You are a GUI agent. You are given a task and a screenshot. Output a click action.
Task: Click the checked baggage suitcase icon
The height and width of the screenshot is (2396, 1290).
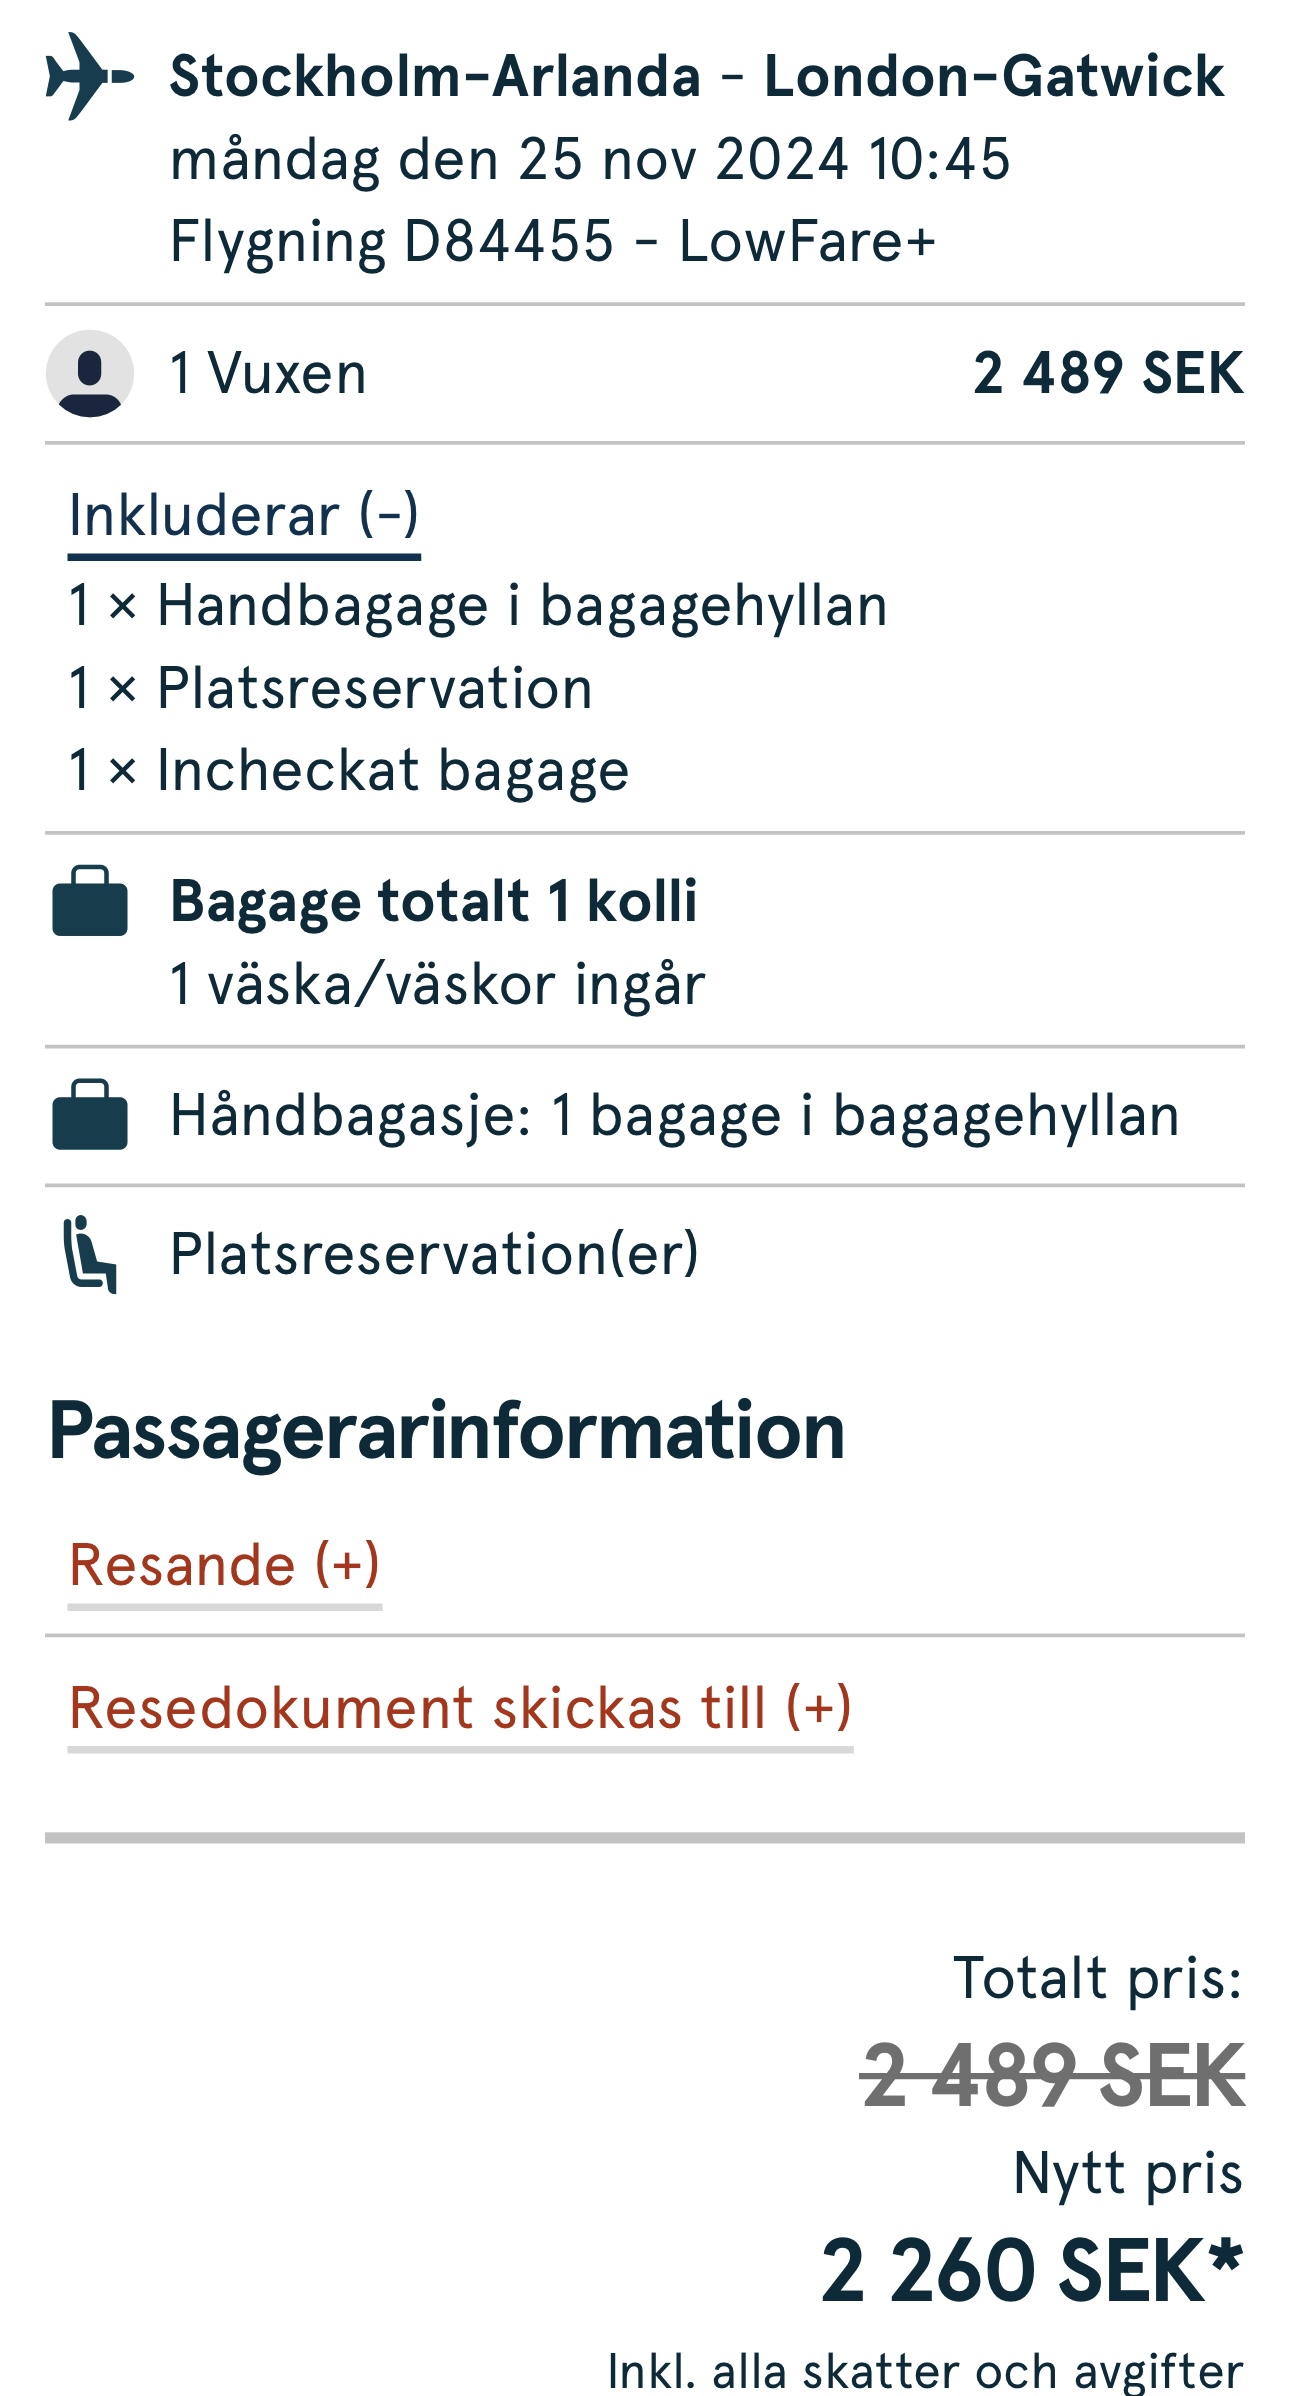pyautogui.click(x=90, y=901)
